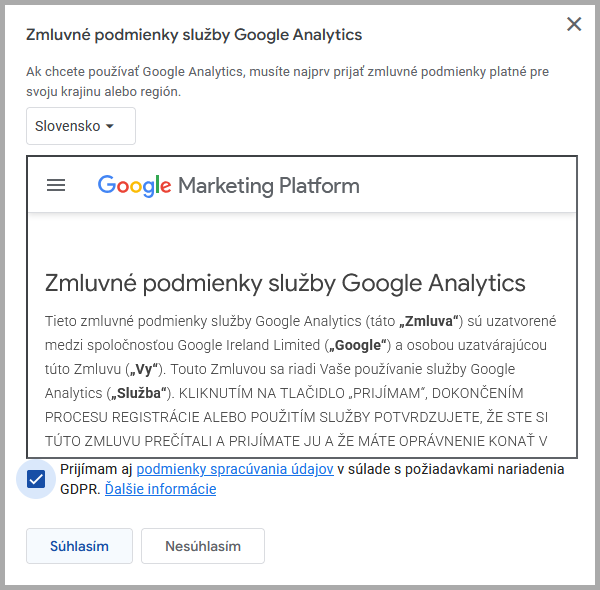
Task: Click the large heading inside the terms frame
Action: click(x=285, y=282)
